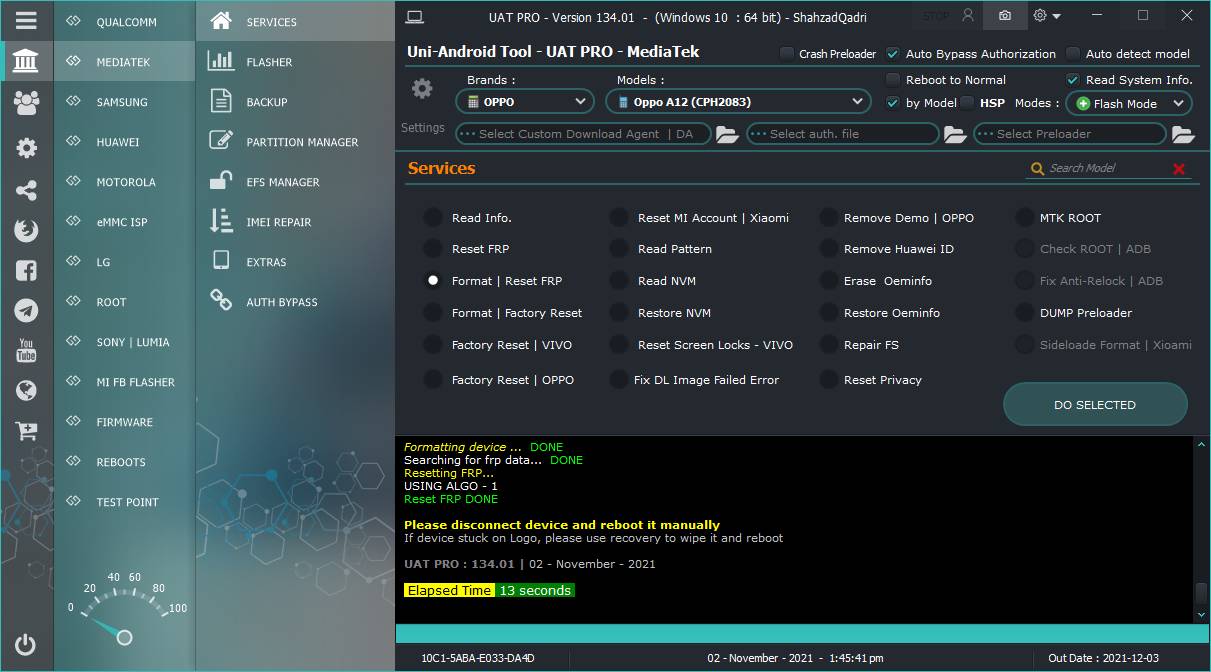Browse folder for Custom Download Agent
The height and width of the screenshot is (672, 1211).
point(727,134)
